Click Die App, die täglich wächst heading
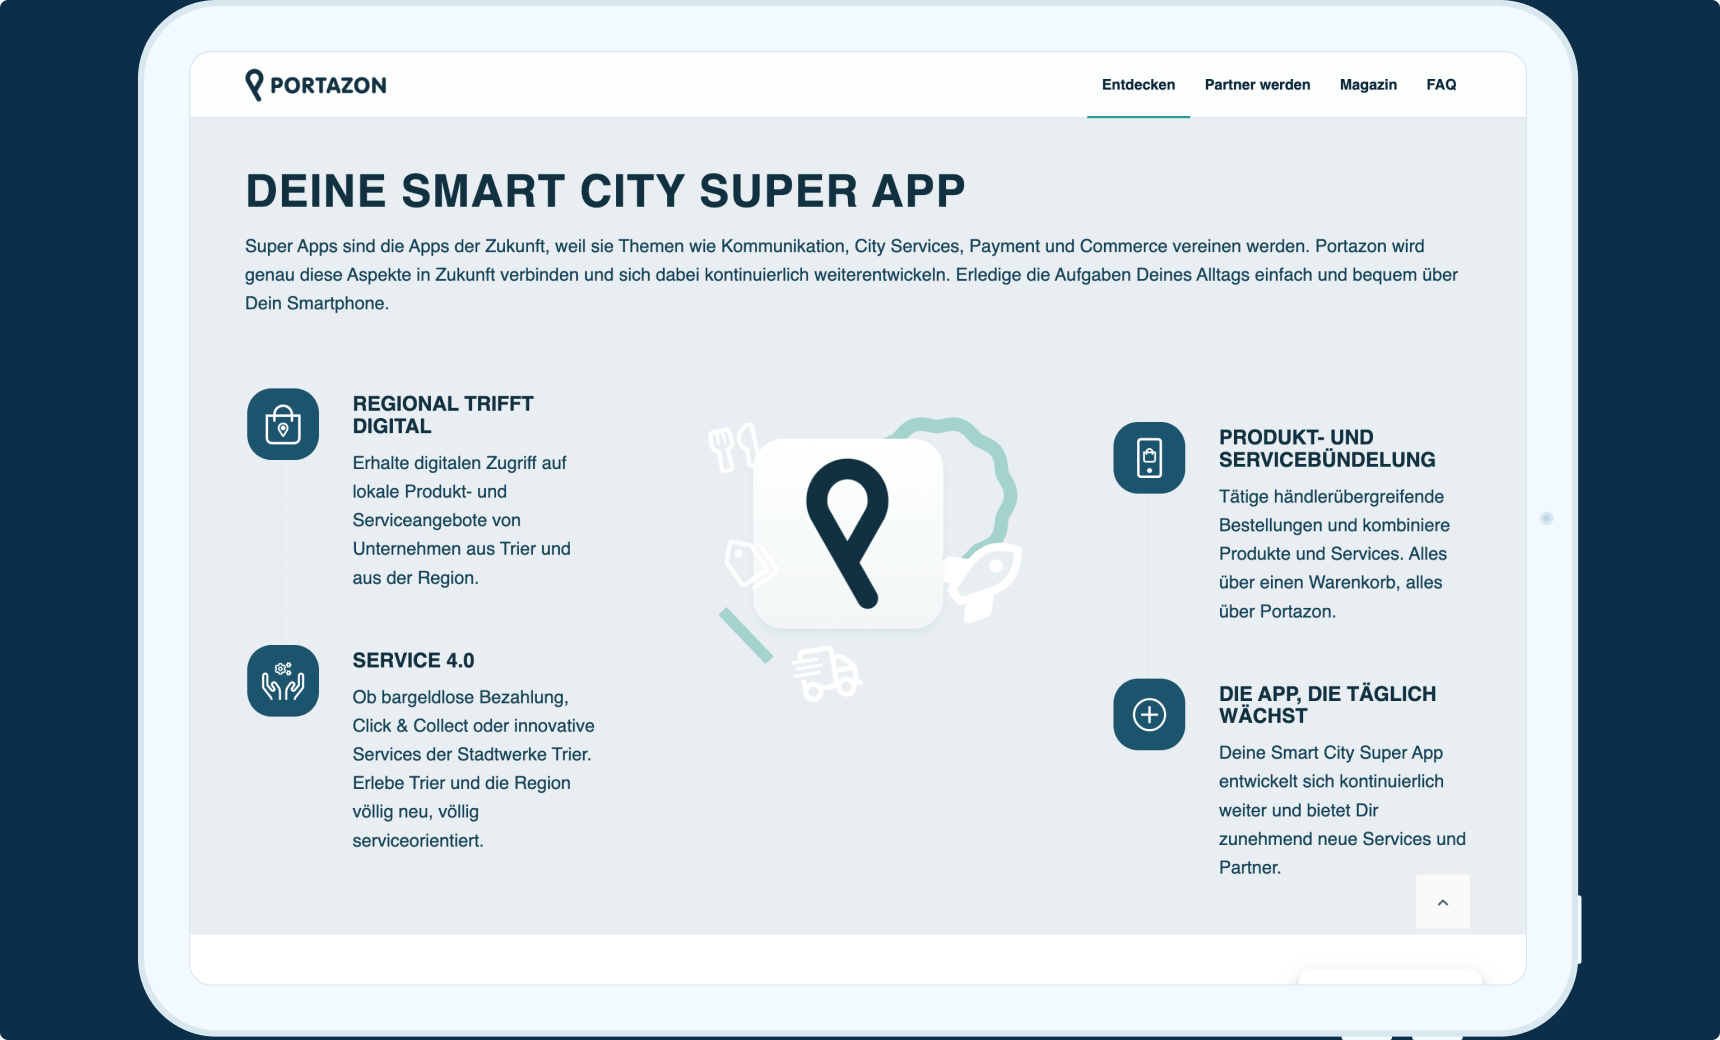The width and height of the screenshot is (1720, 1040). pyautogui.click(x=1327, y=705)
